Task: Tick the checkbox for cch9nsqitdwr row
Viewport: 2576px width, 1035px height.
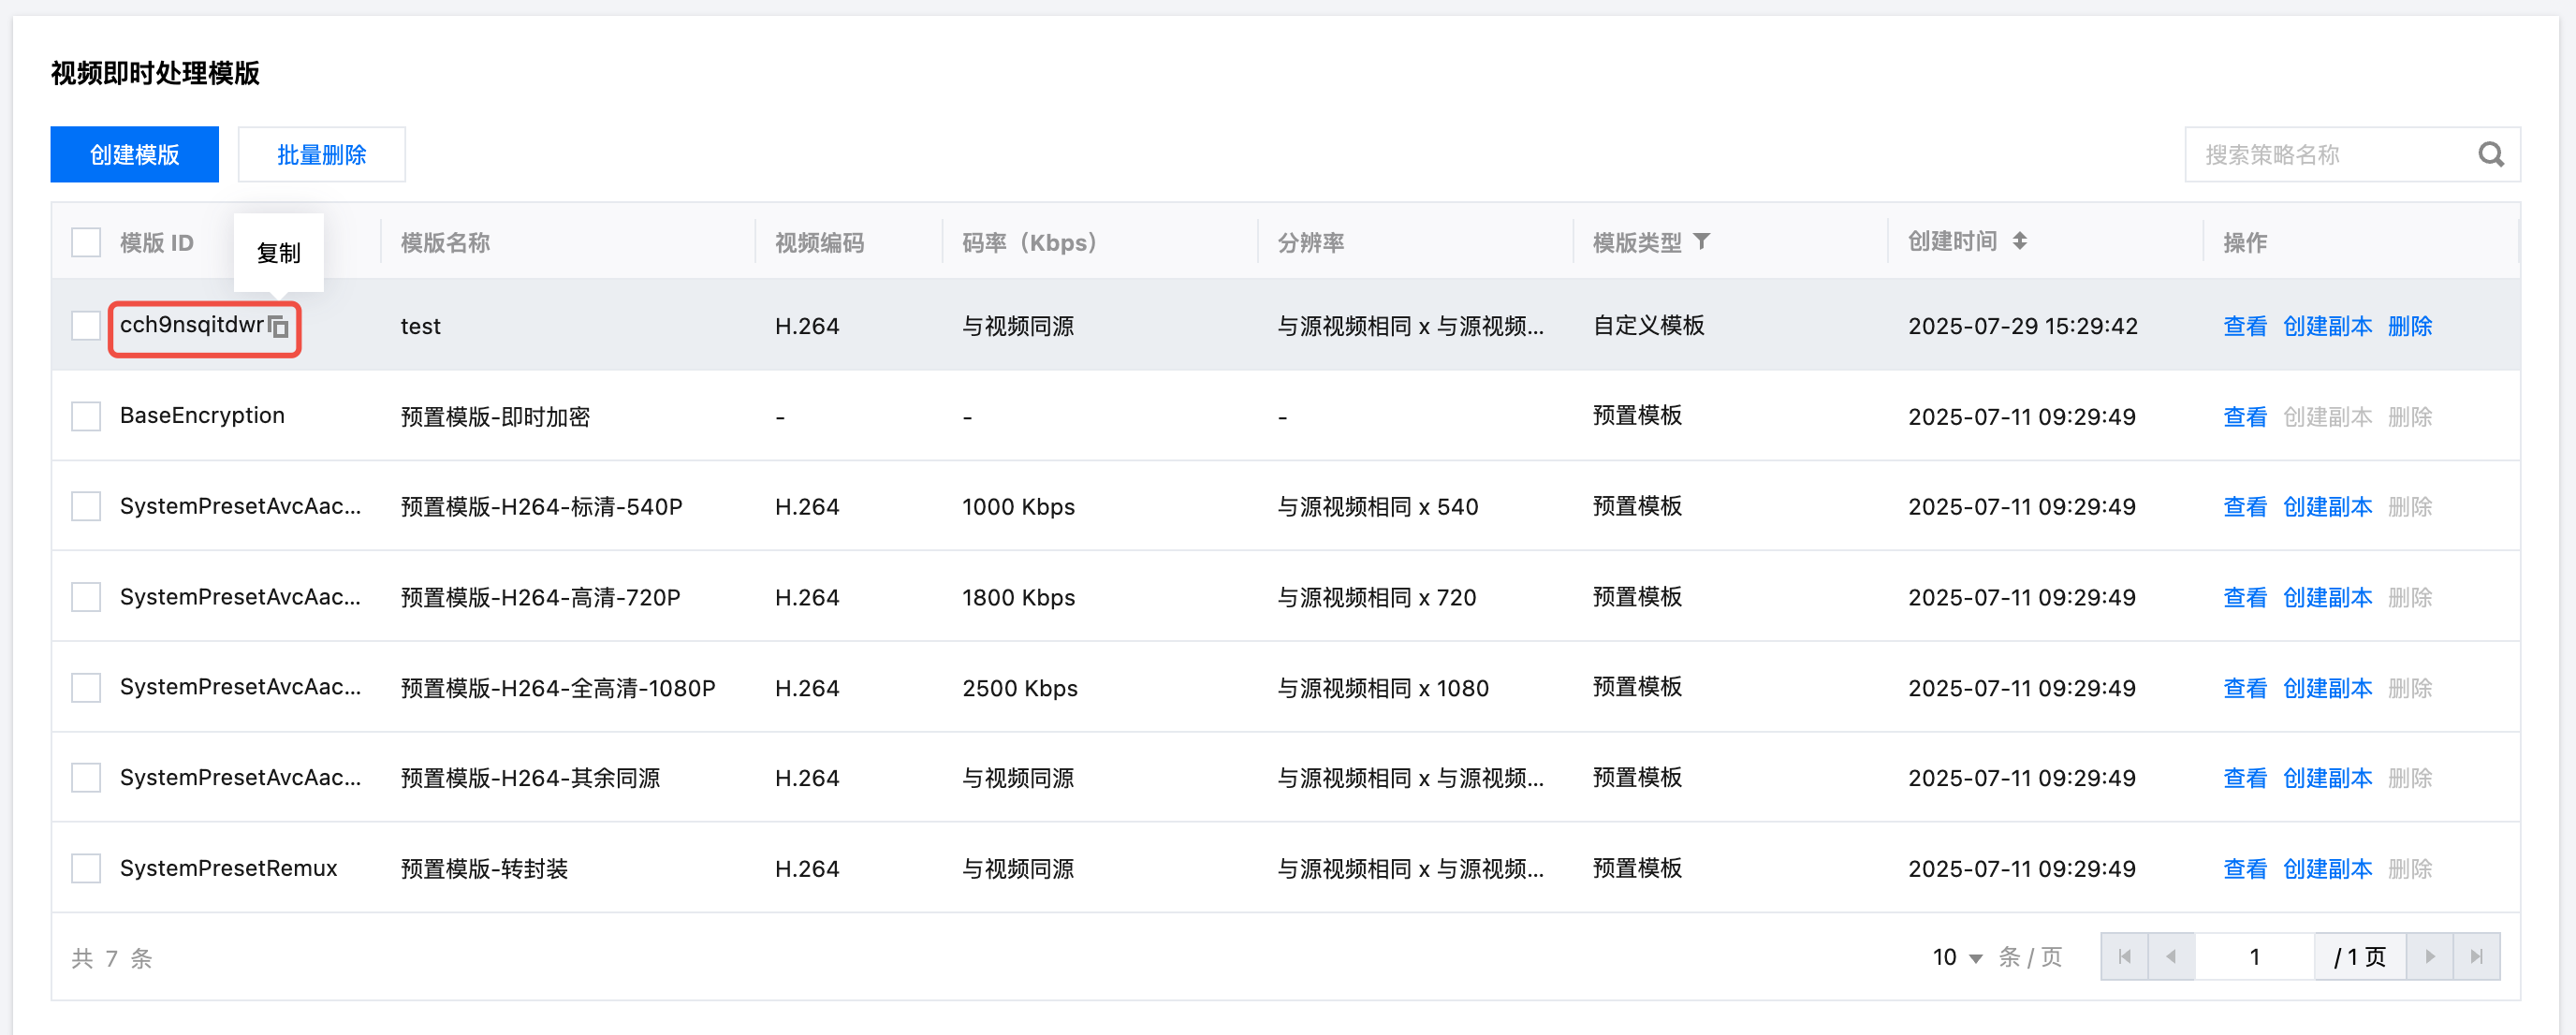Action: (86, 326)
